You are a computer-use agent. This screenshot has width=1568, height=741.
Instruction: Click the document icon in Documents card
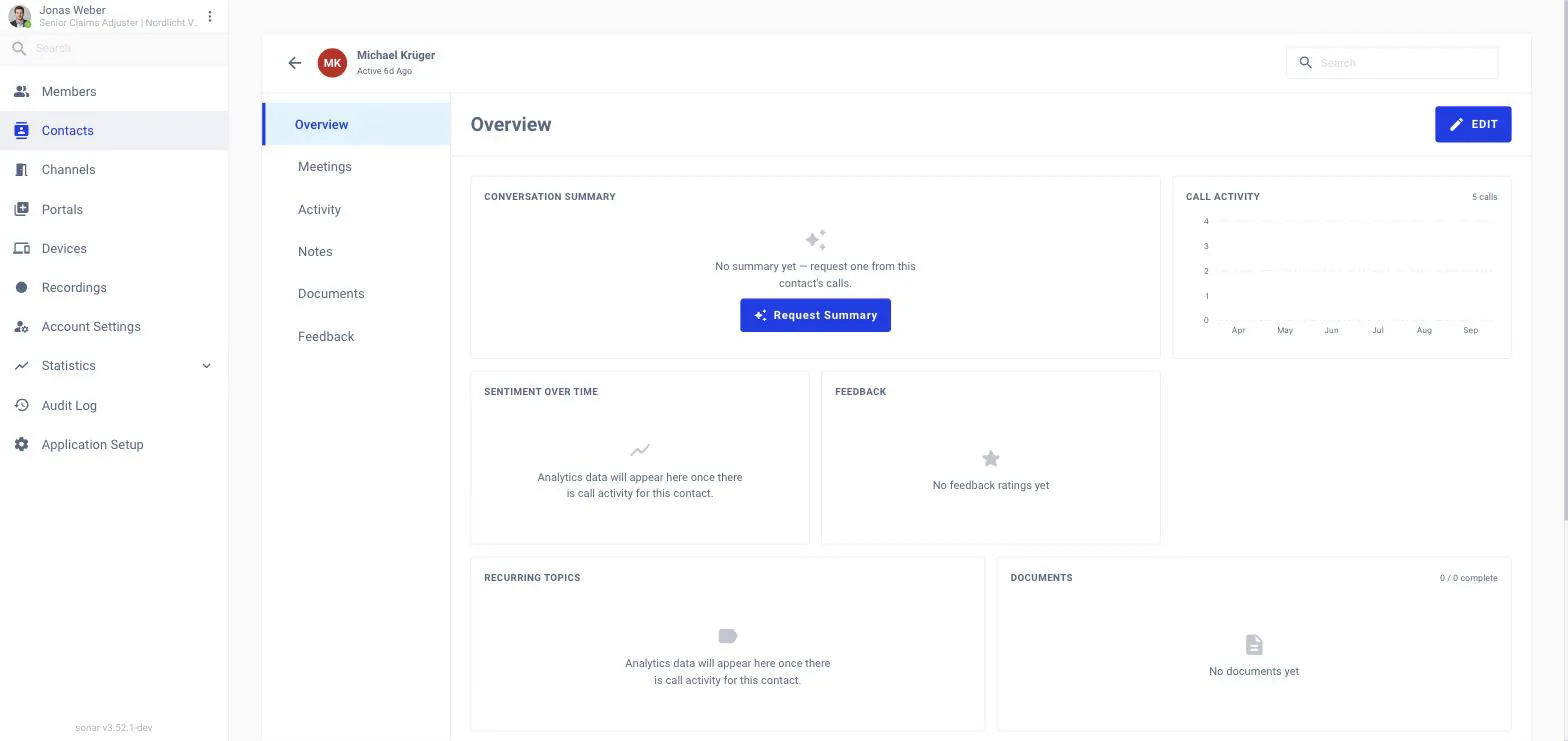tap(1254, 645)
